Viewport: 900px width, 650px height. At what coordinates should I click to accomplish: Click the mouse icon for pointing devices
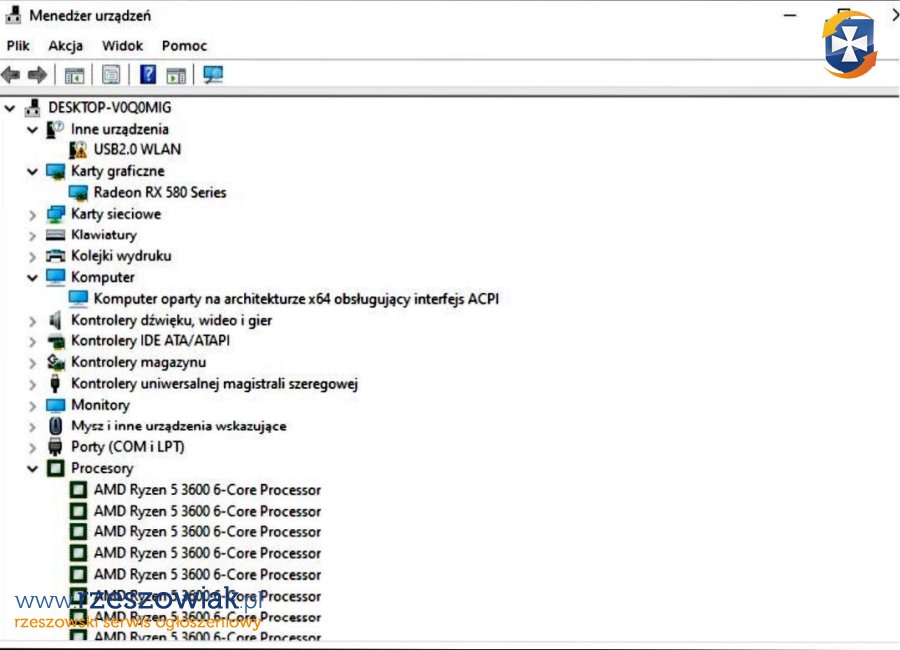point(56,426)
